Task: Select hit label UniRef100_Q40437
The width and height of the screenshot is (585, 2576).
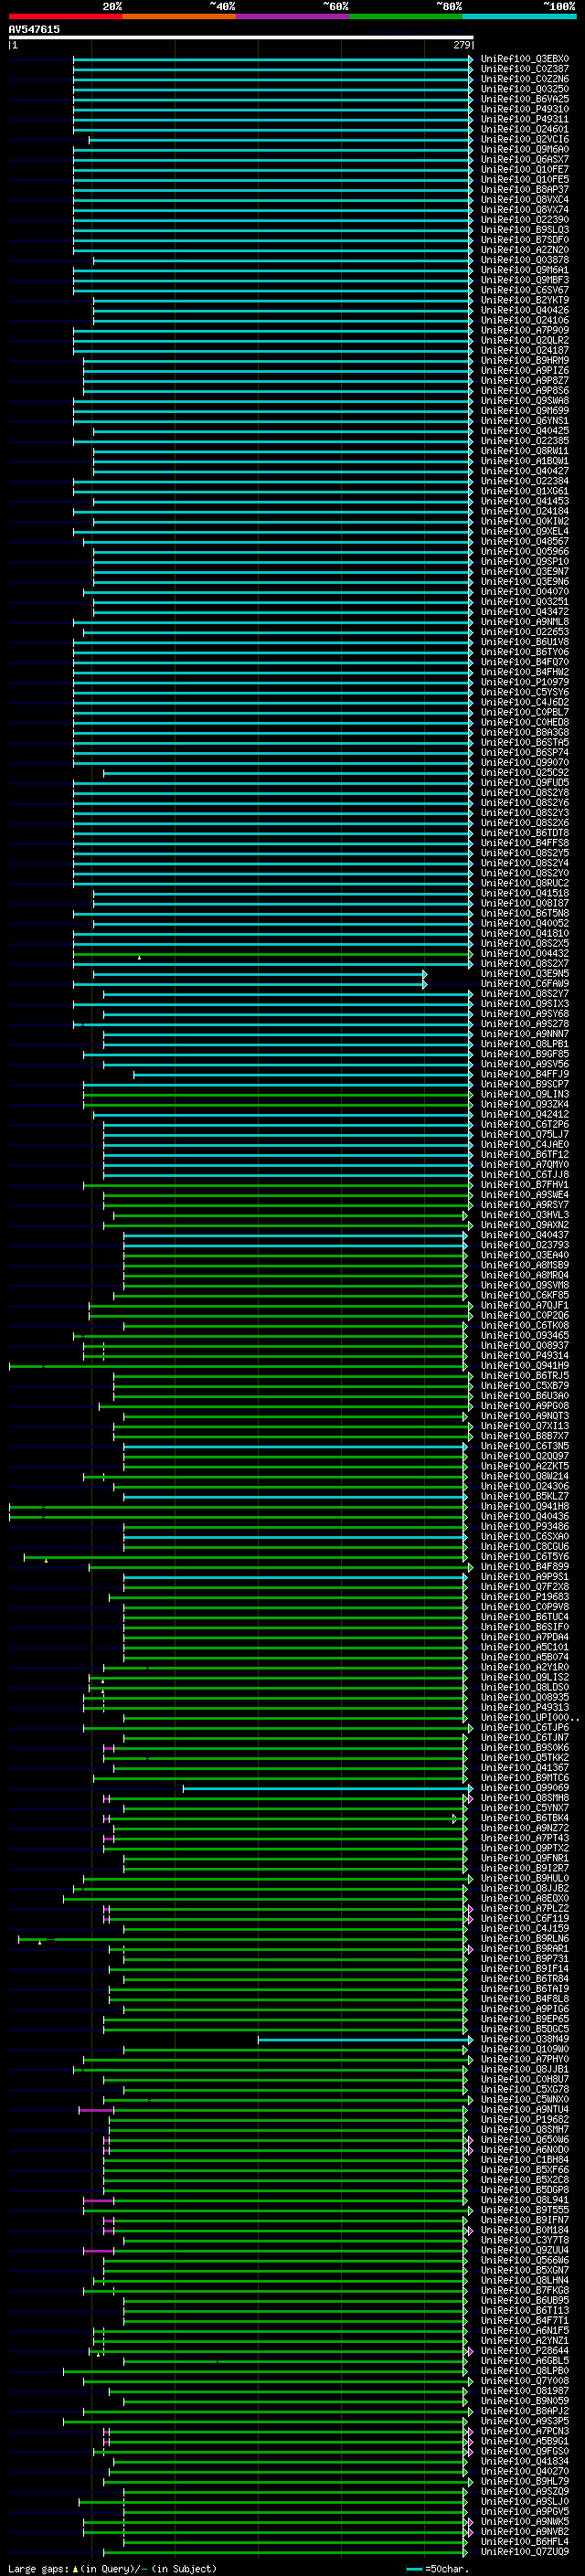Action: (x=524, y=1235)
